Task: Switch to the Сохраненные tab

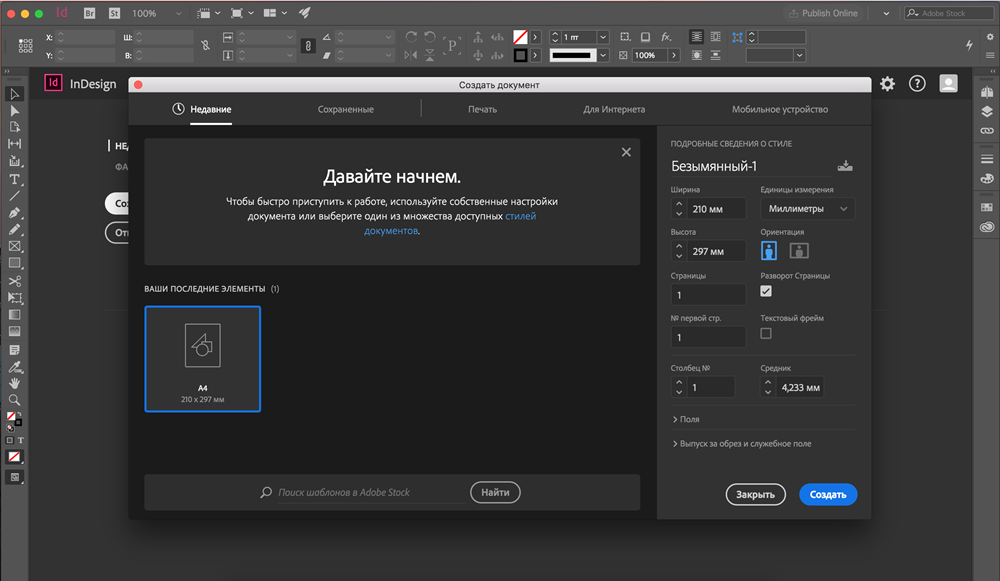Action: click(x=346, y=109)
